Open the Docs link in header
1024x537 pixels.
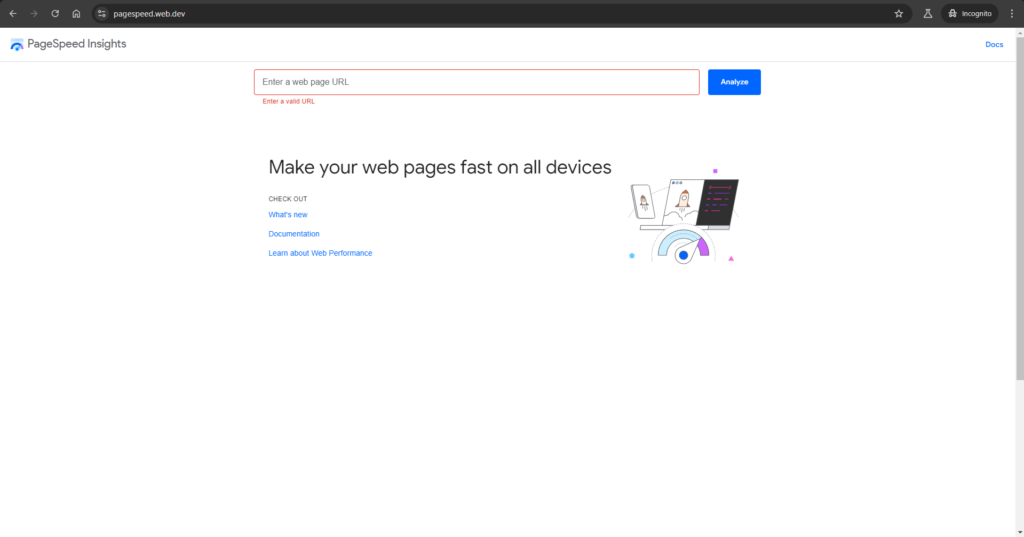click(x=994, y=44)
